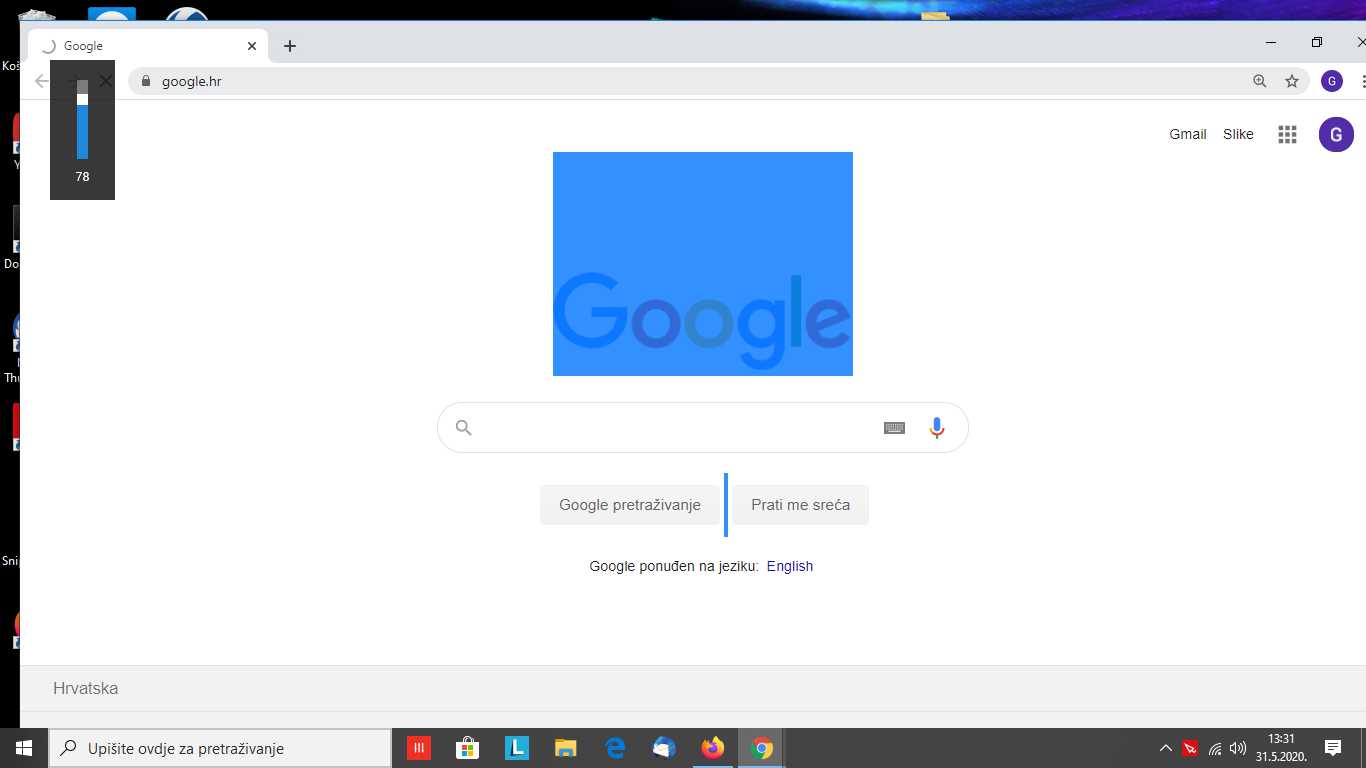Restore down the Chrome window

tap(1317, 42)
